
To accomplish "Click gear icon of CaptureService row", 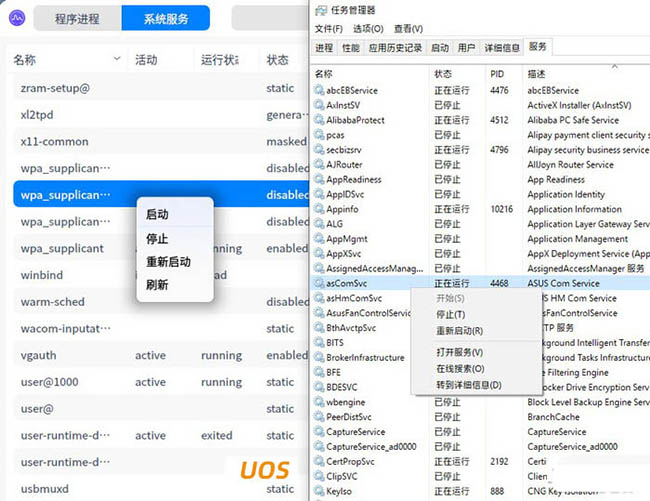I will click(319, 431).
